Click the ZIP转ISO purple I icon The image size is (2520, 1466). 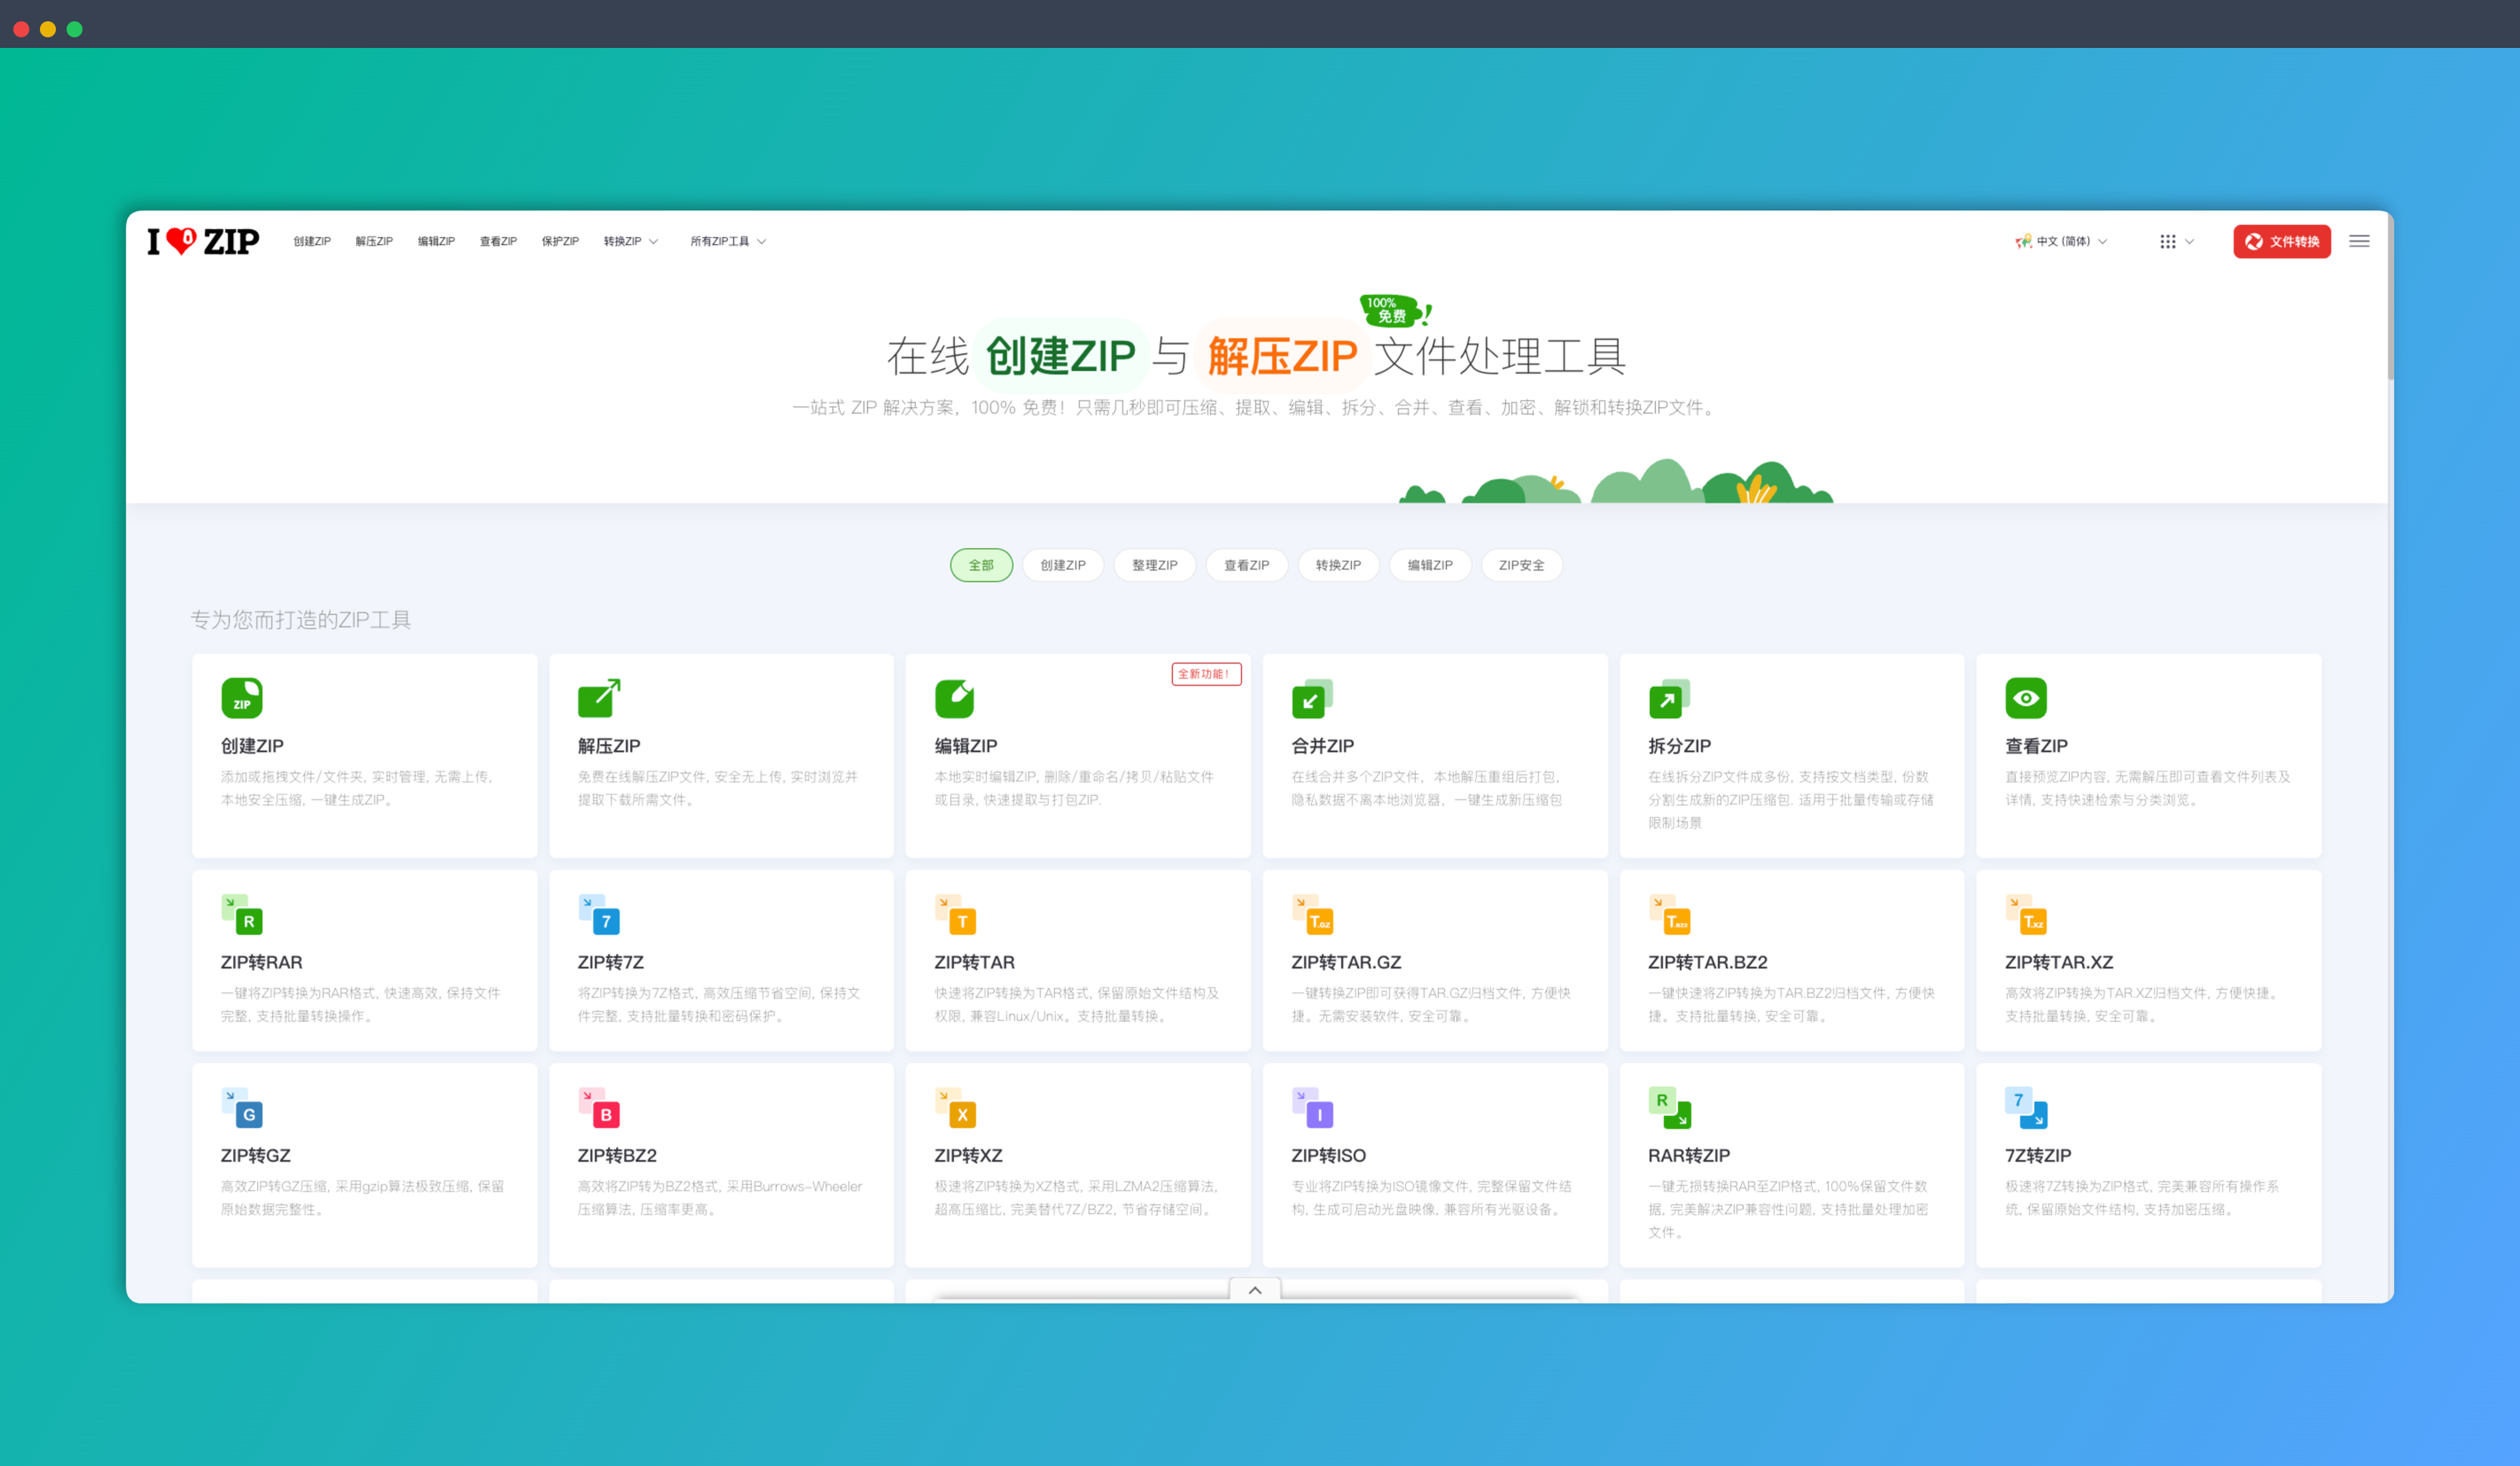click(1312, 1107)
